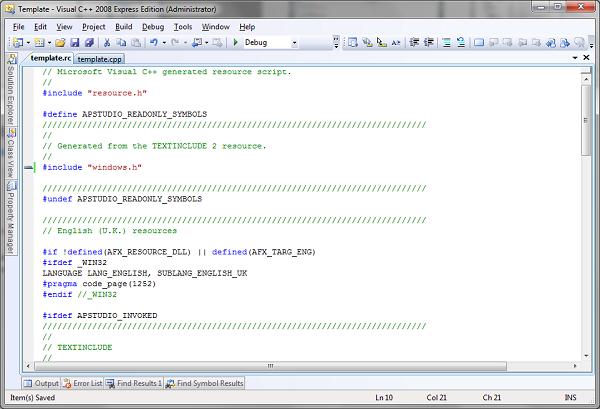Viewport: 600px width, 409px height.
Task: Click previous bookmark in folder icon
Action: click(x=522, y=42)
